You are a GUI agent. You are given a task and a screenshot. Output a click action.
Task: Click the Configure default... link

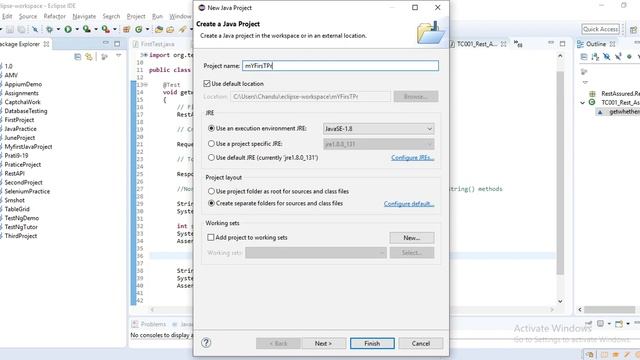[x=409, y=204]
